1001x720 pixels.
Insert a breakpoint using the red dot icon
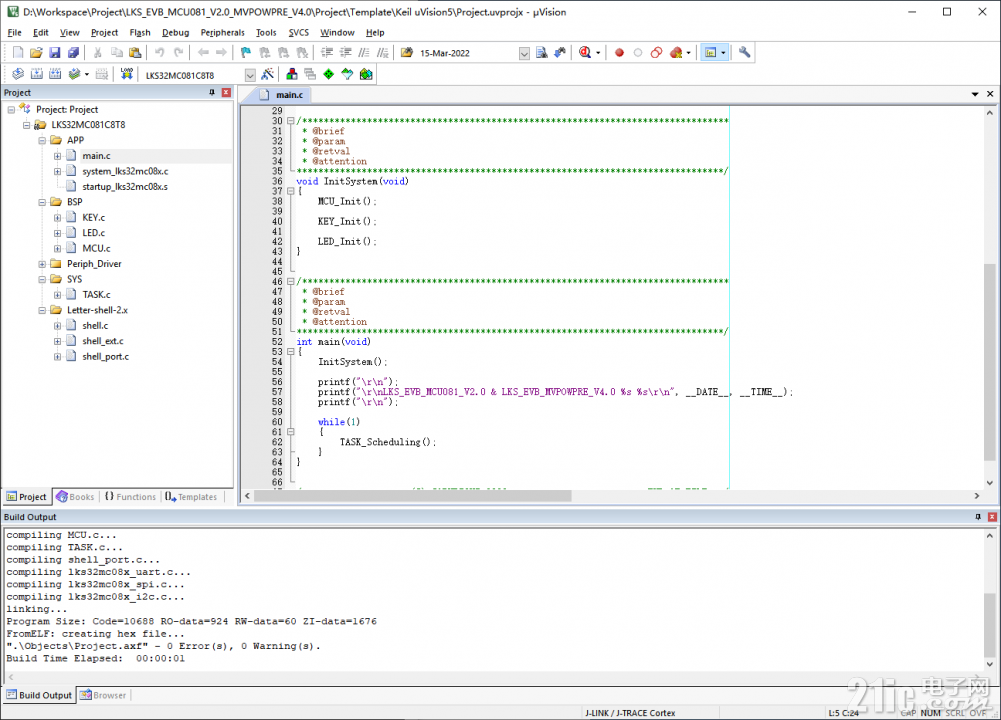619,53
